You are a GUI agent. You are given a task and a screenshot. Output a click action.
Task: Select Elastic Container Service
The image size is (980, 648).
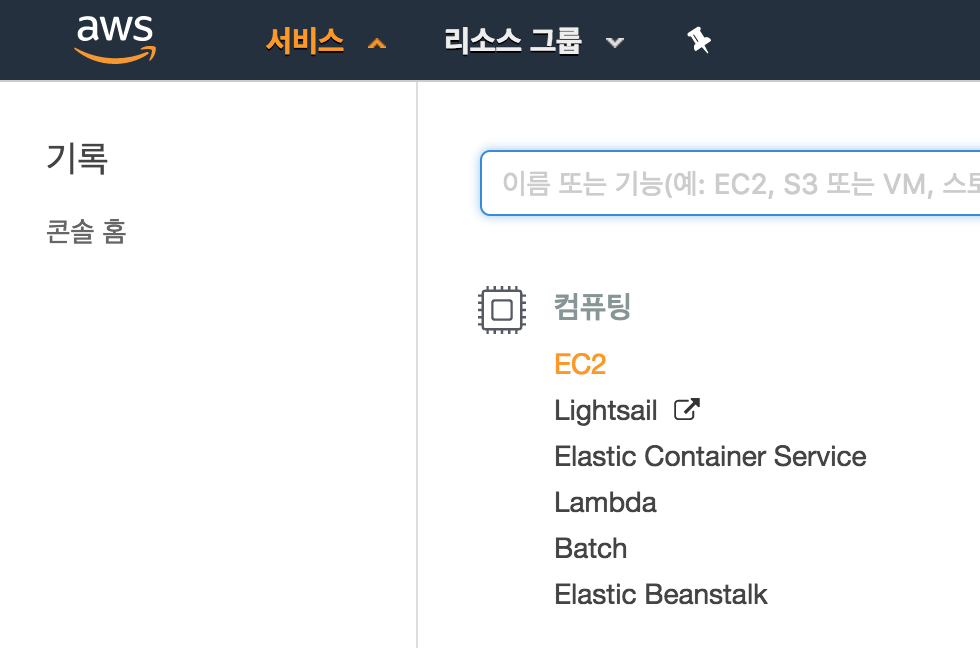click(710, 456)
